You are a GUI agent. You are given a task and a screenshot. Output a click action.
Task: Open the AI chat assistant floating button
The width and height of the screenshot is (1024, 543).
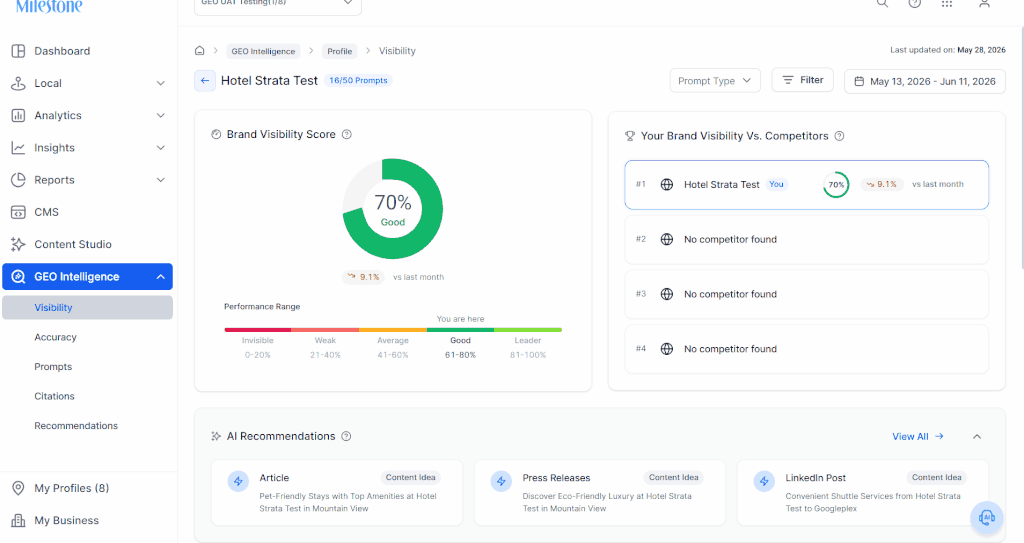point(987,518)
